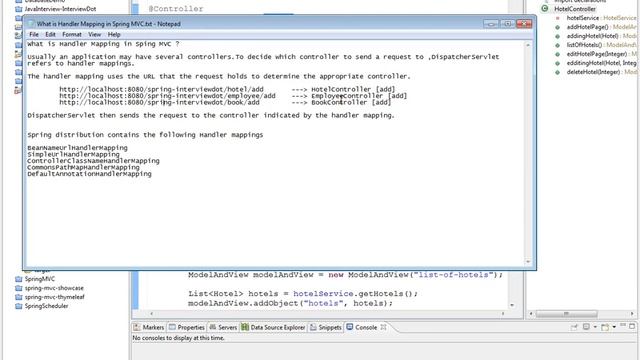Image resolution: width=640 pixels, height=360 pixels.
Task: Click the Data Source Explorer icon
Action: (x=245, y=327)
